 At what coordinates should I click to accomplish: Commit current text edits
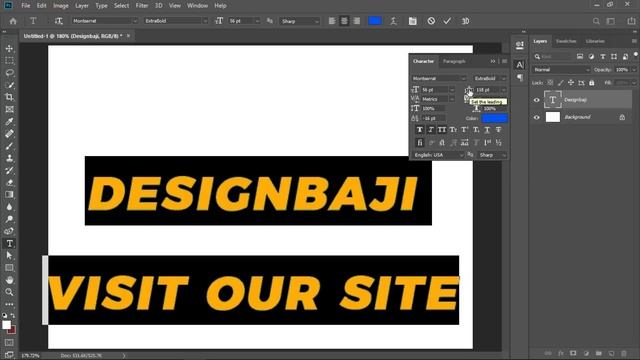pyautogui.click(x=447, y=21)
